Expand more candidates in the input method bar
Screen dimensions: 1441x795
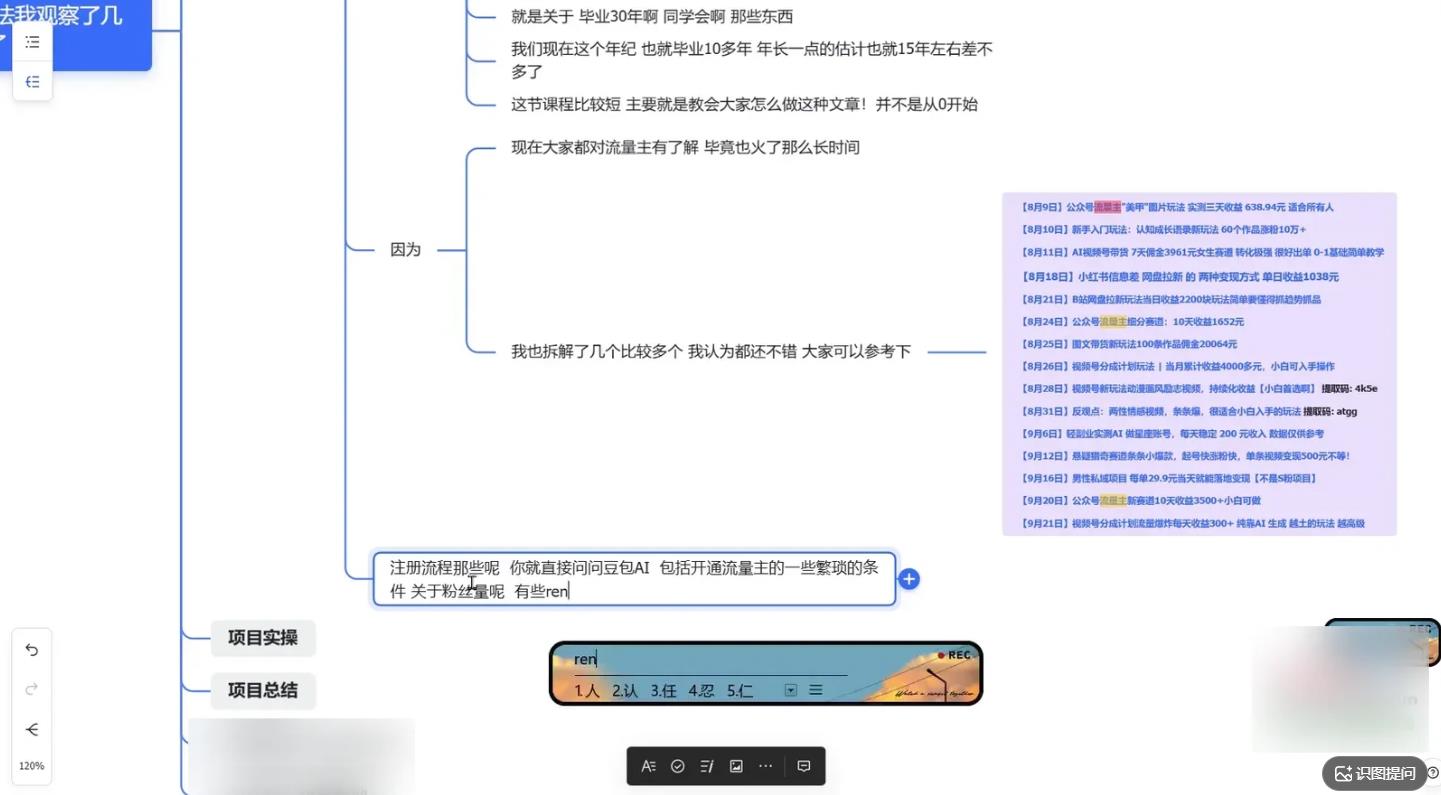pos(791,690)
